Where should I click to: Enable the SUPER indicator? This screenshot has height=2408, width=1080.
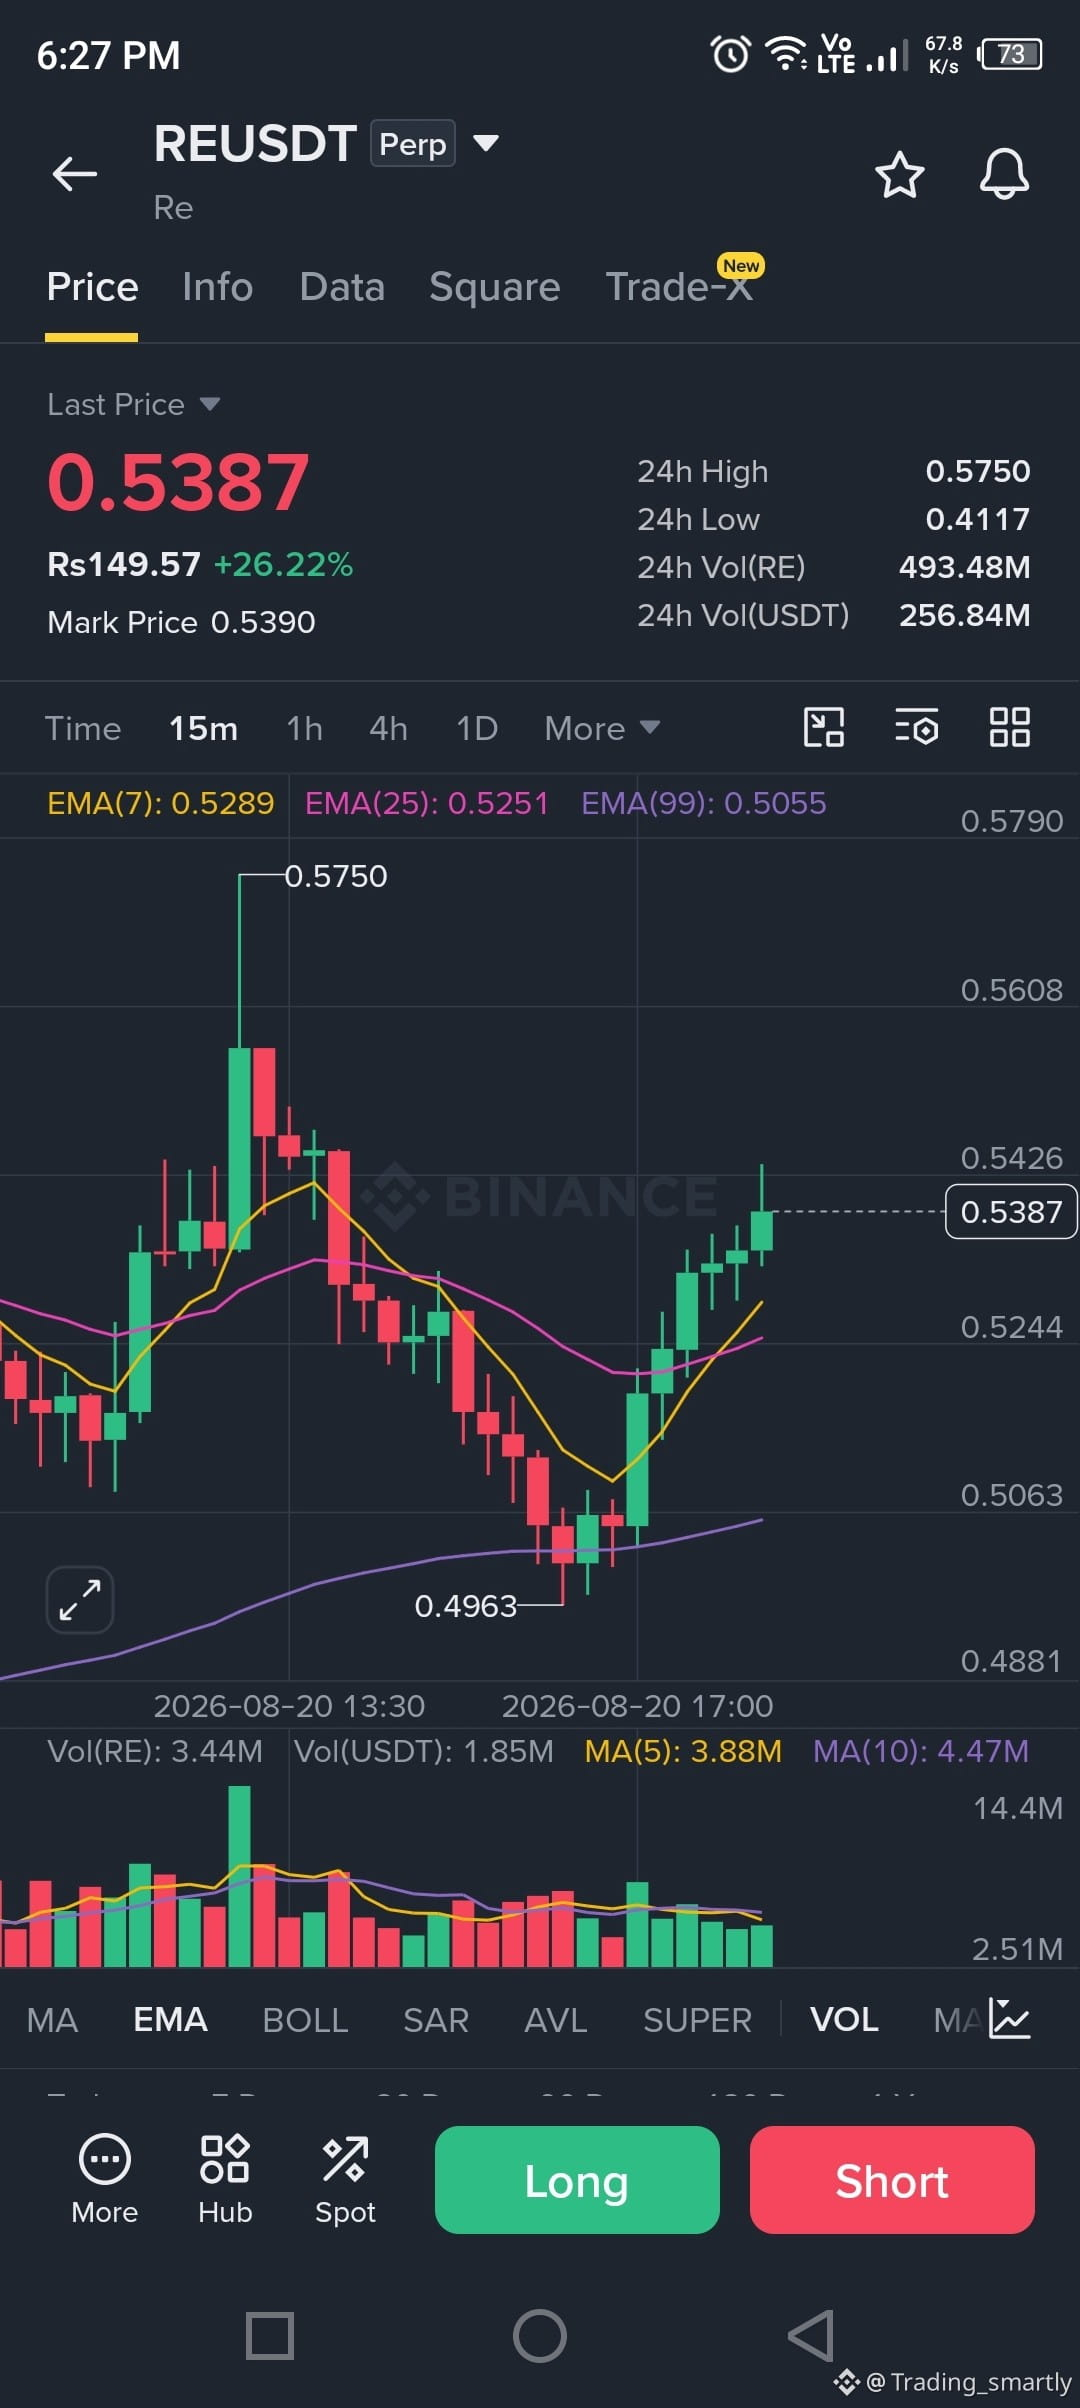[697, 2019]
